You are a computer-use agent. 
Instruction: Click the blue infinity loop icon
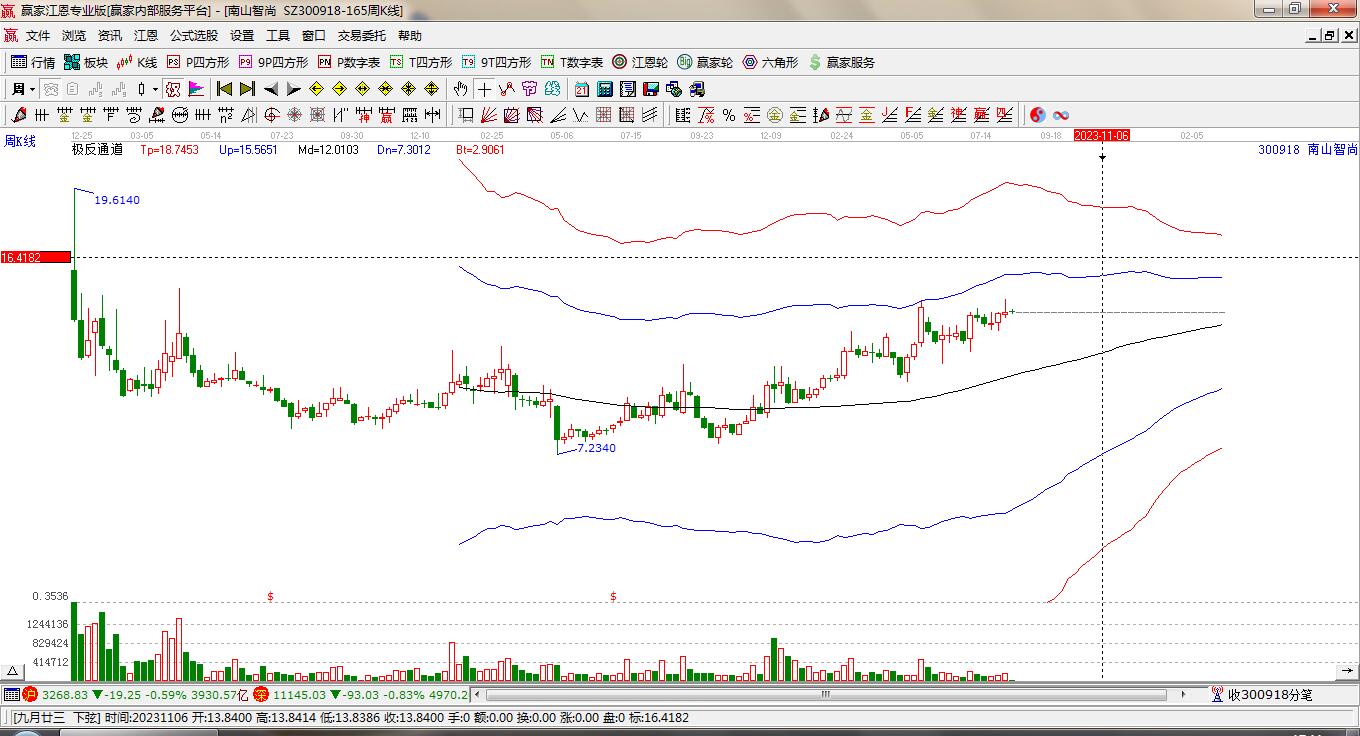[1061, 115]
